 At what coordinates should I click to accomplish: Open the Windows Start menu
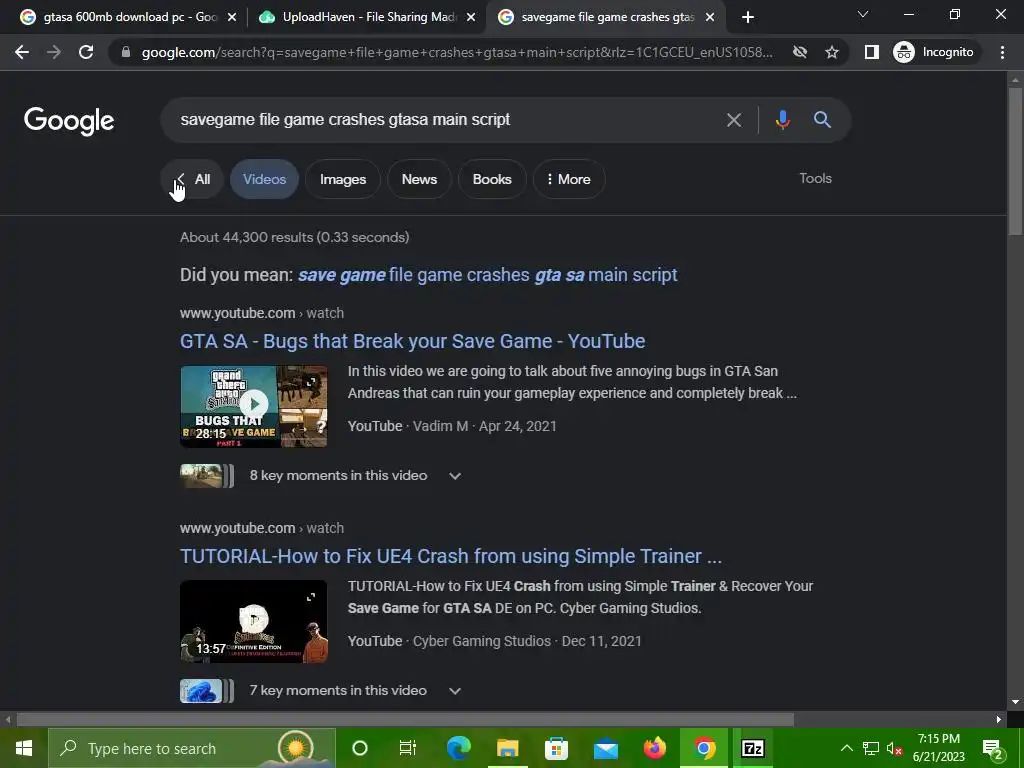(x=24, y=748)
